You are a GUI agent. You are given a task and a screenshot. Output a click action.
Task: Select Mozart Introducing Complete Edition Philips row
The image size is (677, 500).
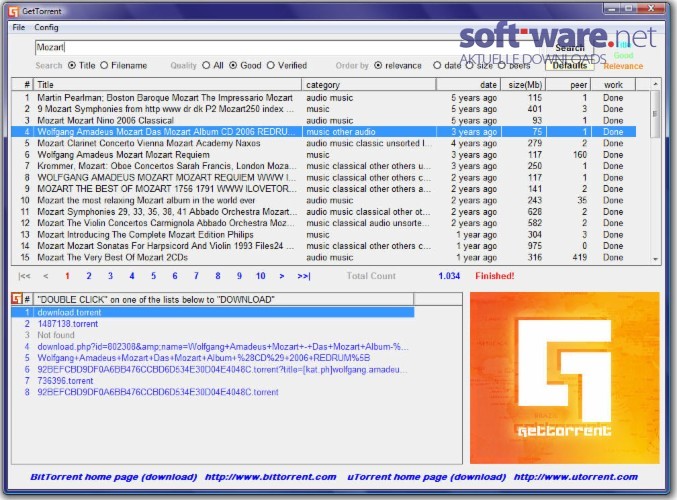click(324, 234)
